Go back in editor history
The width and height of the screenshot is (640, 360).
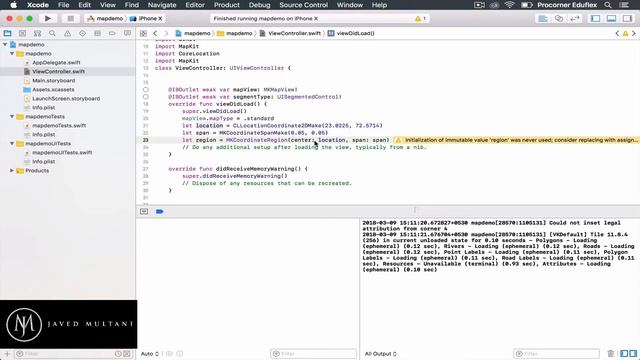tap(155, 33)
